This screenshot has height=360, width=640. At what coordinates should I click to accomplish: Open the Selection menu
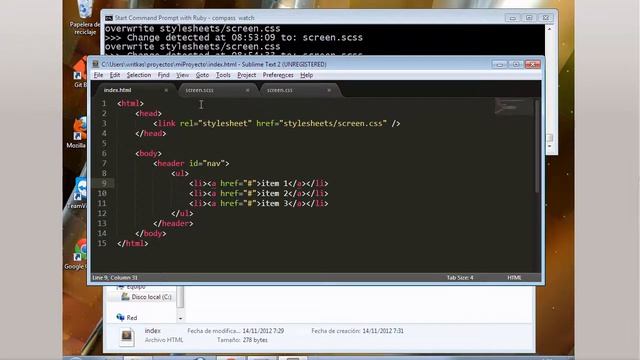point(139,75)
